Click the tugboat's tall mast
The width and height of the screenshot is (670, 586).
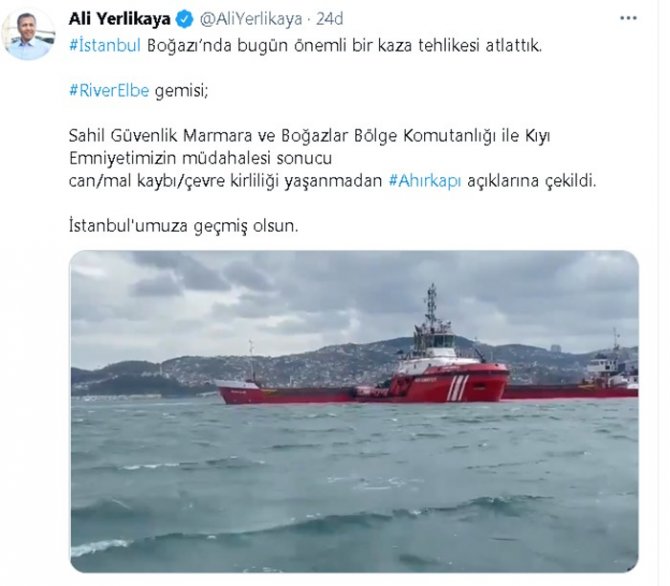(x=432, y=303)
